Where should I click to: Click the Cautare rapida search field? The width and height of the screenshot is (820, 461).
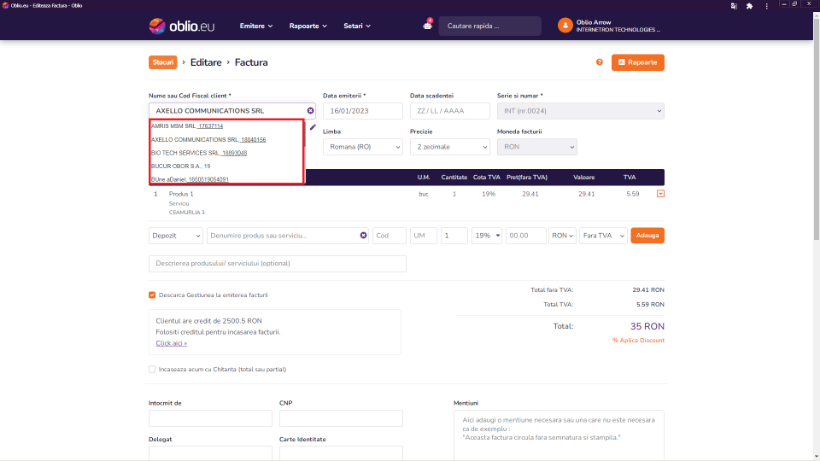click(490, 25)
